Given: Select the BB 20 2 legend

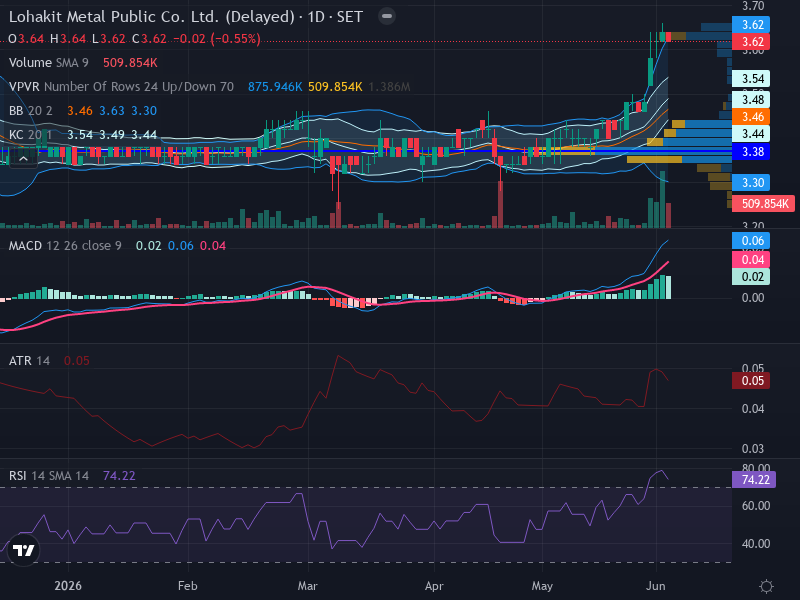Looking at the screenshot, I should point(31,111).
